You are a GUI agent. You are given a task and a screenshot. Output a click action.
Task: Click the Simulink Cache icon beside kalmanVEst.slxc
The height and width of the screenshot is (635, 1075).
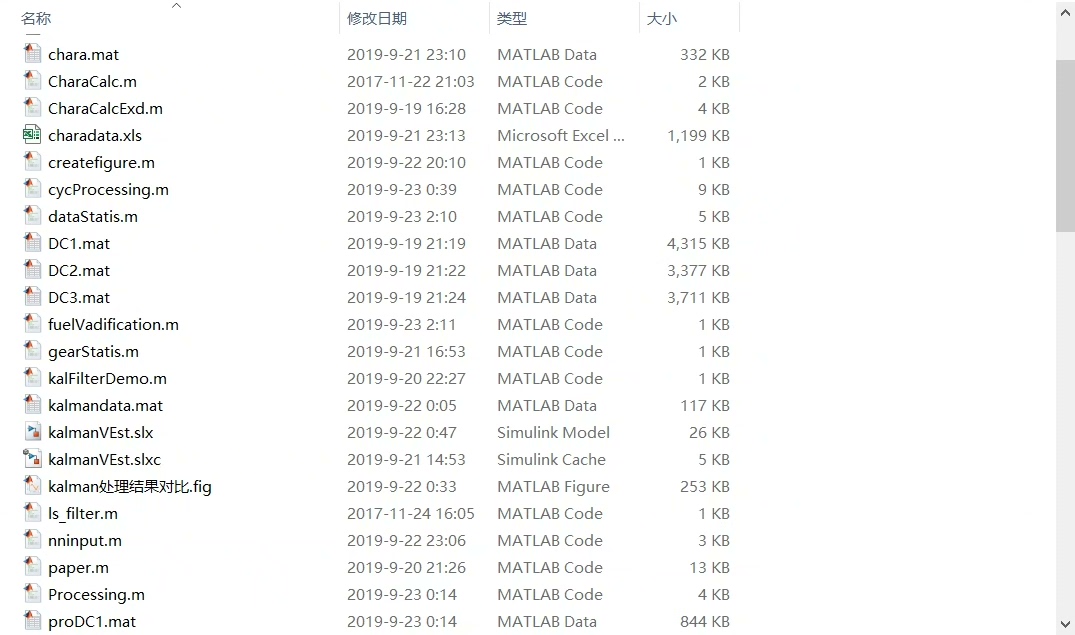tap(30, 459)
